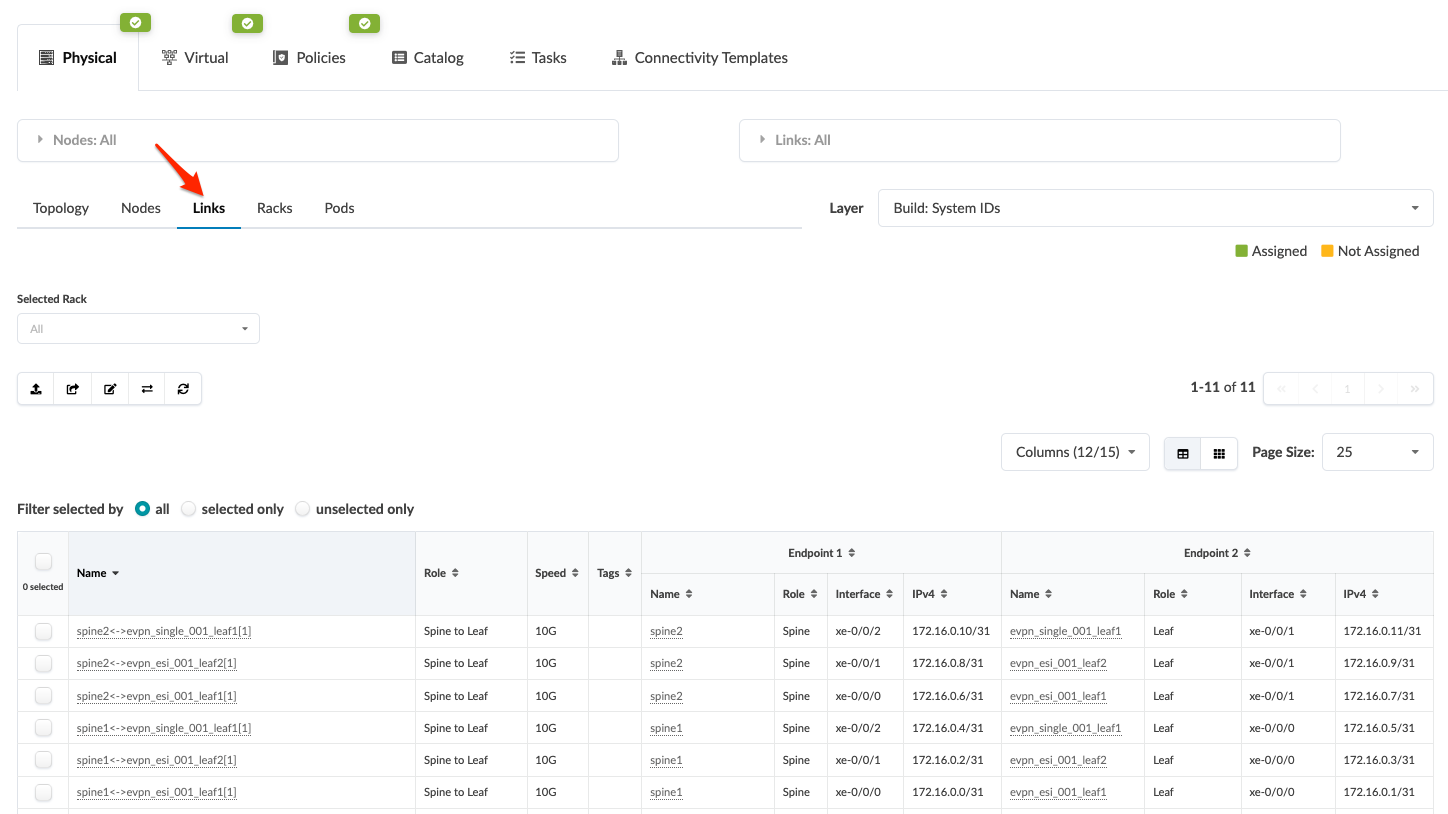Sort by Speed column arrows

click(x=575, y=573)
